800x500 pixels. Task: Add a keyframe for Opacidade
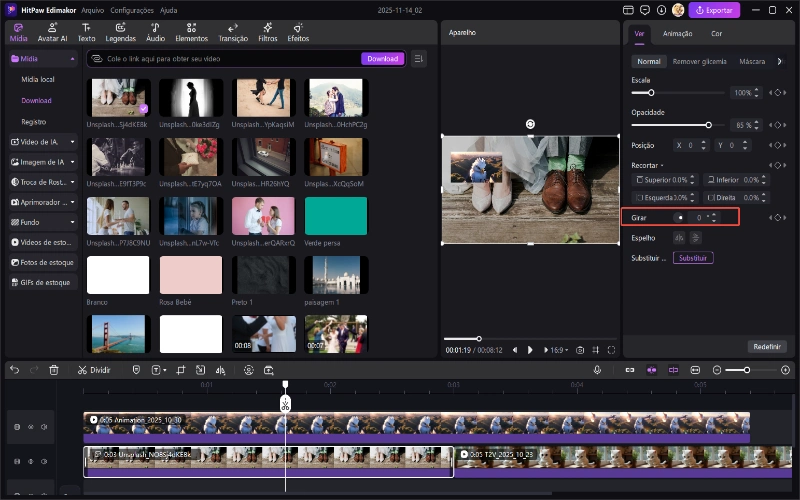(777, 125)
